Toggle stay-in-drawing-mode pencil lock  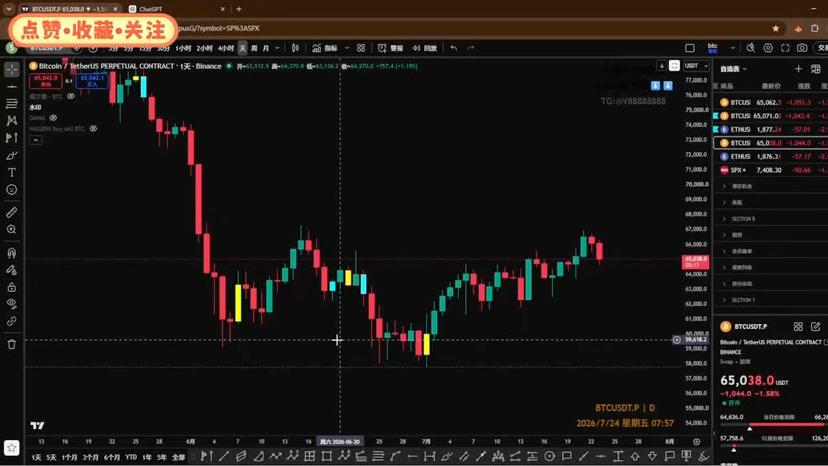click(x=12, y=270)
